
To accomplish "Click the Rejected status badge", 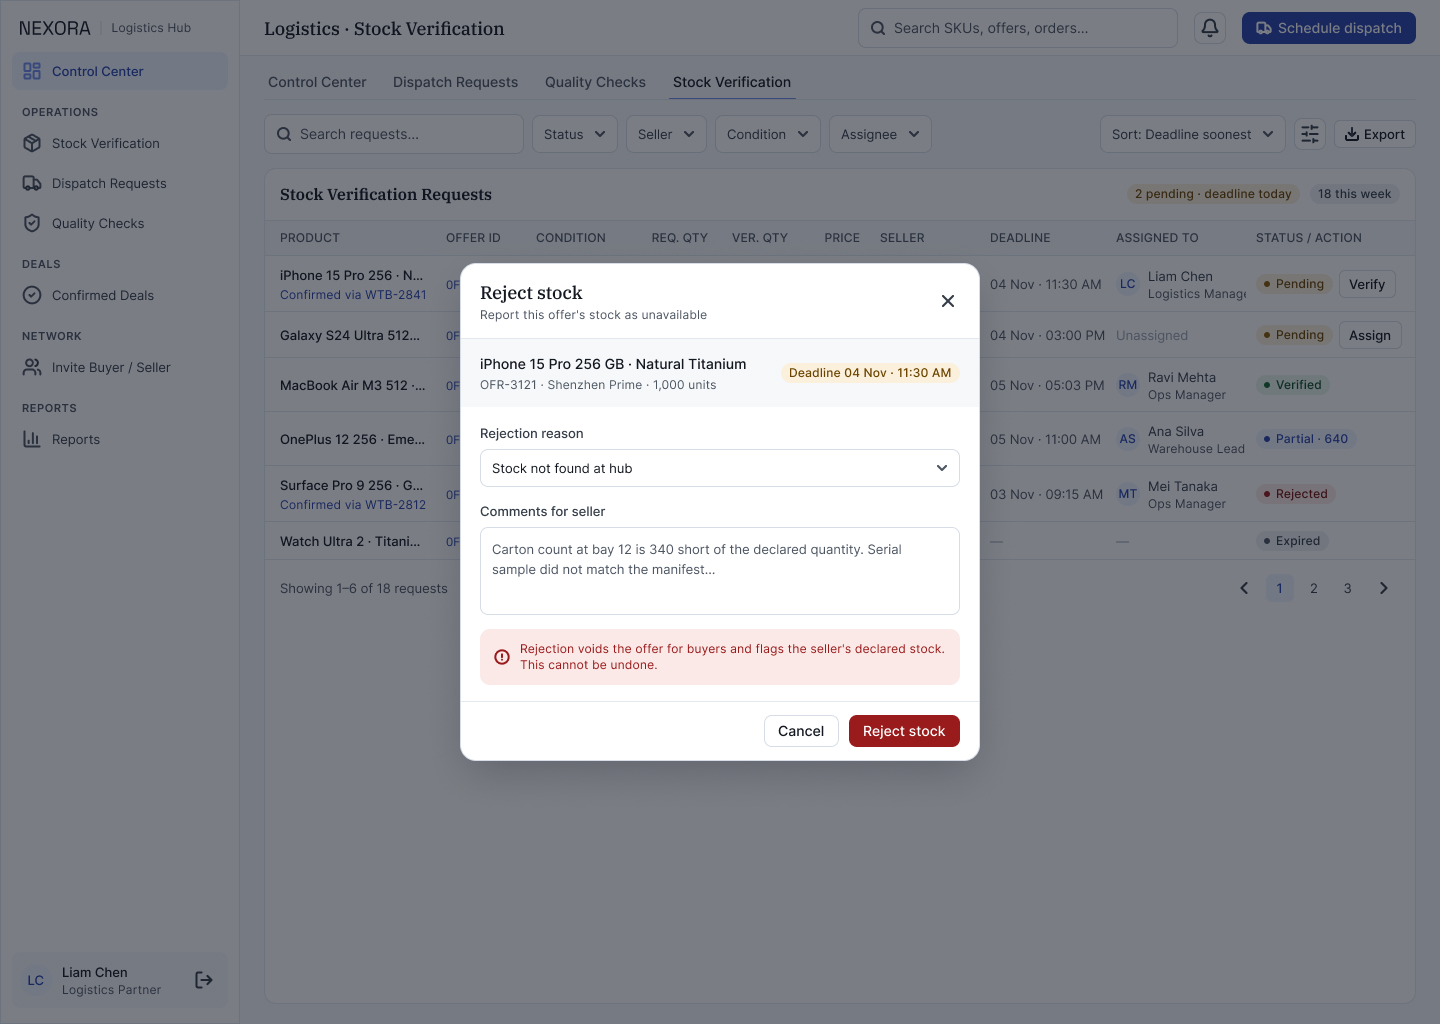I will (1296, 494).
